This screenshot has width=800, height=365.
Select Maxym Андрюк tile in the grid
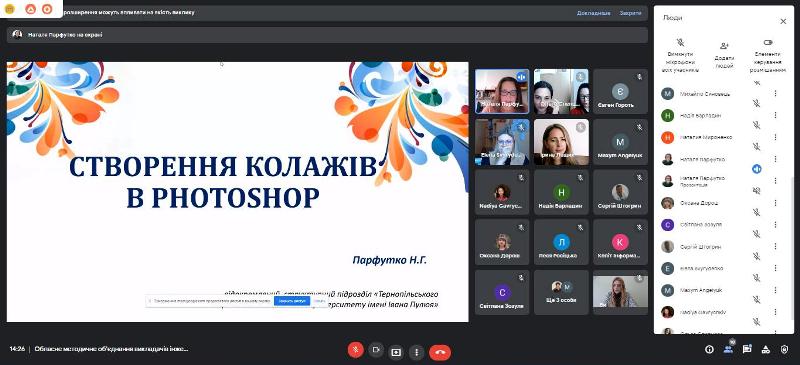620,142
